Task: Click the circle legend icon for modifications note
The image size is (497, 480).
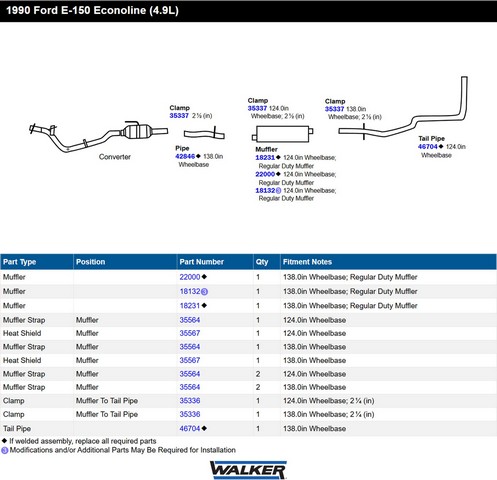Action: (x=4, y=450)
